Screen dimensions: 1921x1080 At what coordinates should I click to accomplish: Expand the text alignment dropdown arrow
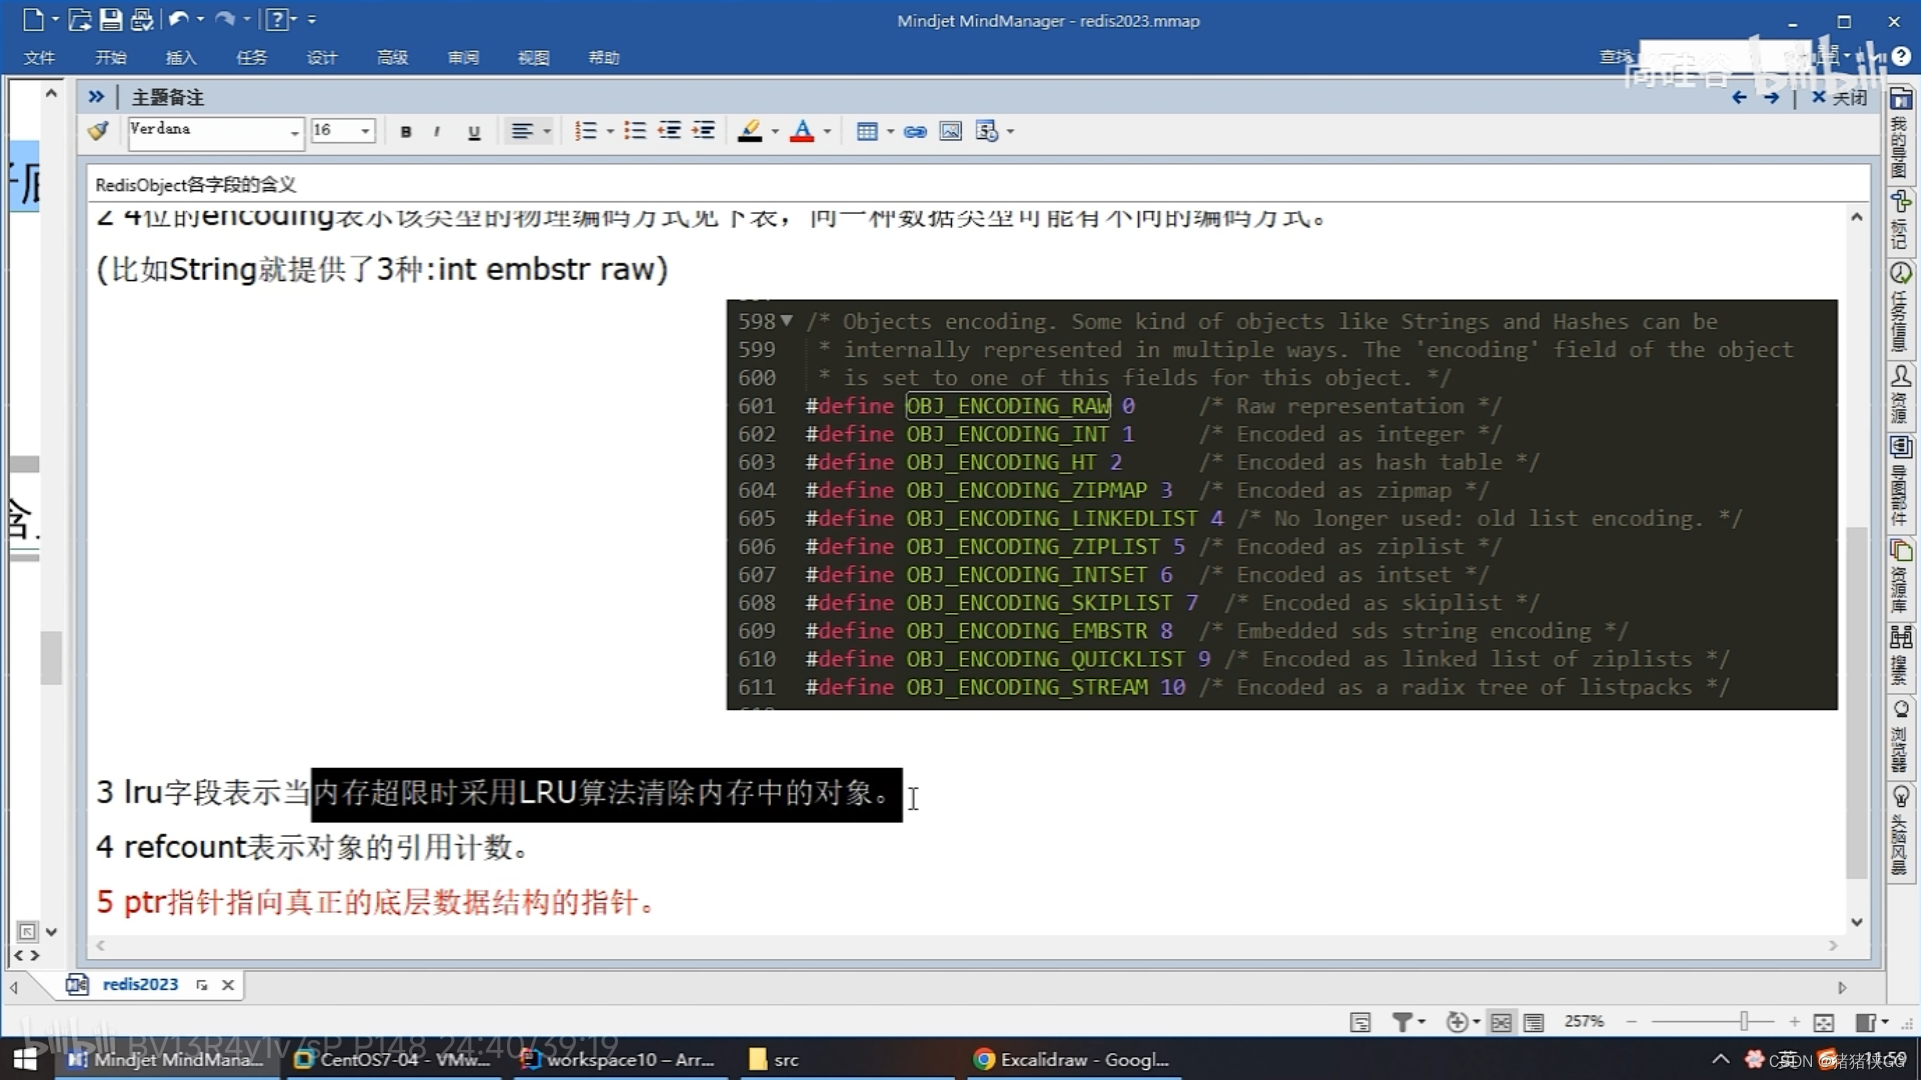547,131
